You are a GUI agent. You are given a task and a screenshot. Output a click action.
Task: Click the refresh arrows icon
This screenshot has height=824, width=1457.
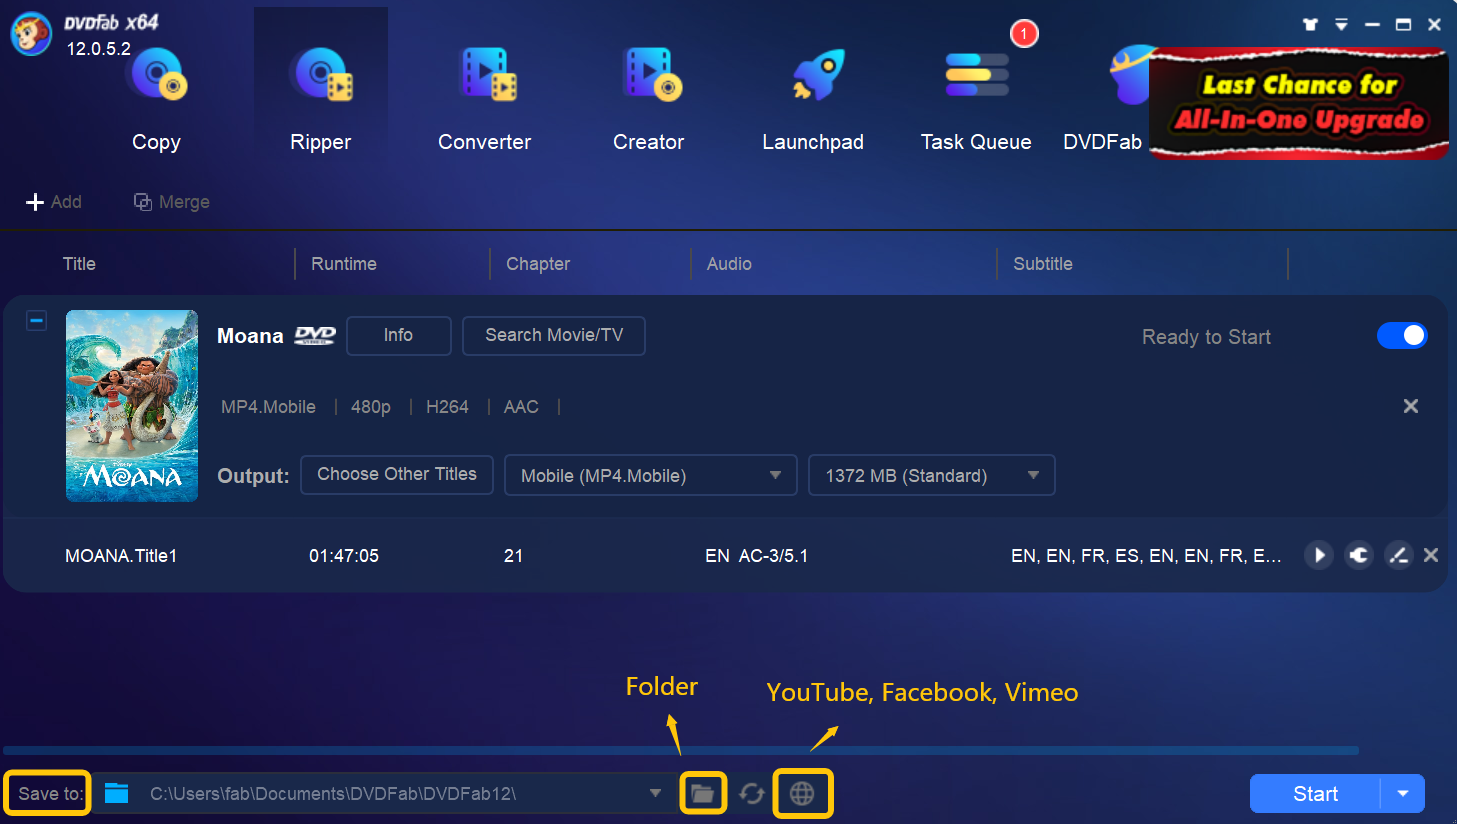[752, 794]
